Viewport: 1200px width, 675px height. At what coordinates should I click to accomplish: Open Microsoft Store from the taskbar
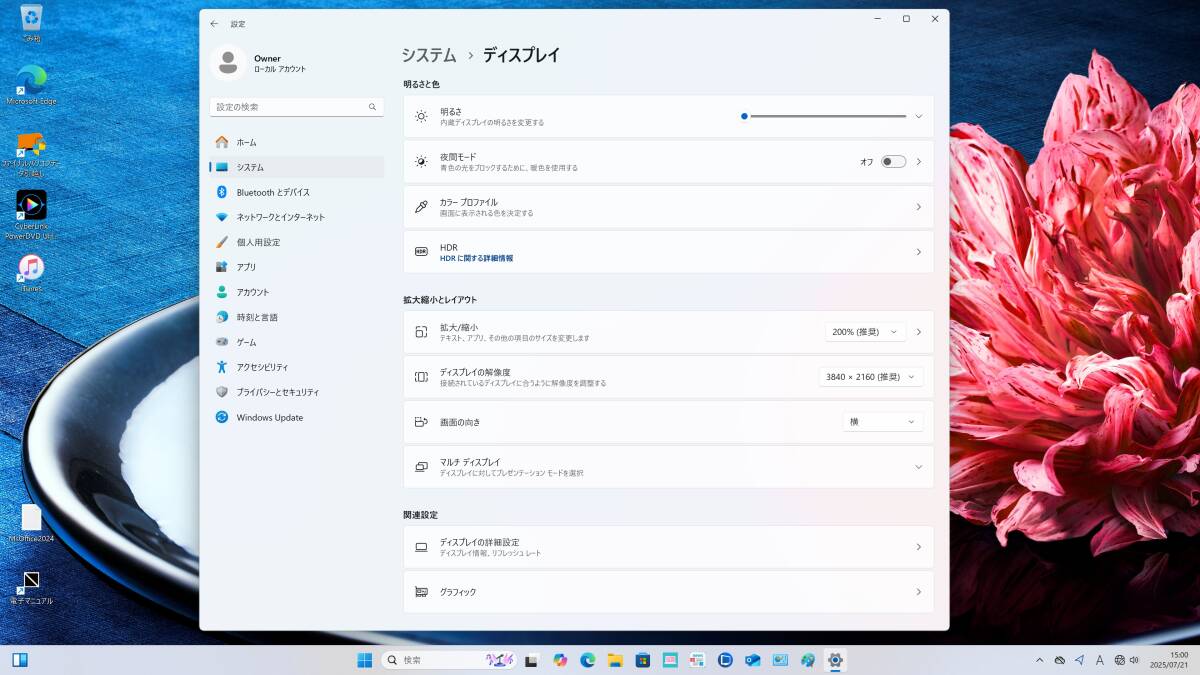[x=643, y=660]
